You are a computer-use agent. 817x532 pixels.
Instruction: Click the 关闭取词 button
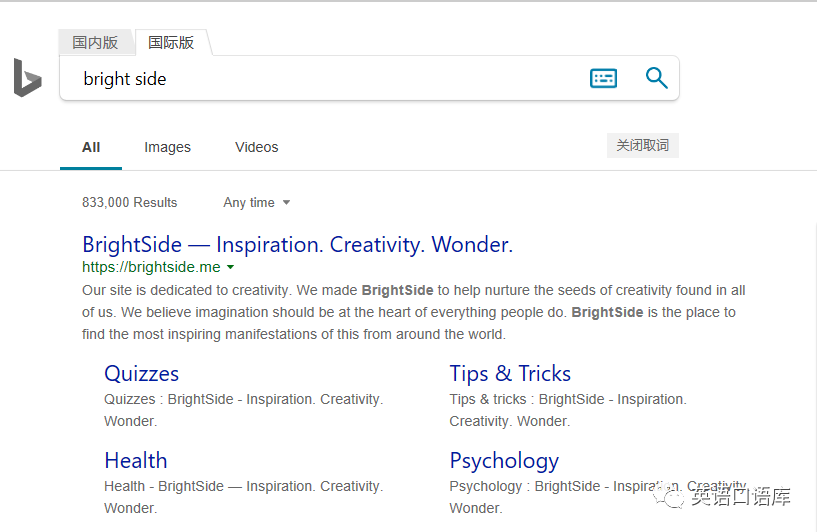point(642,145)
